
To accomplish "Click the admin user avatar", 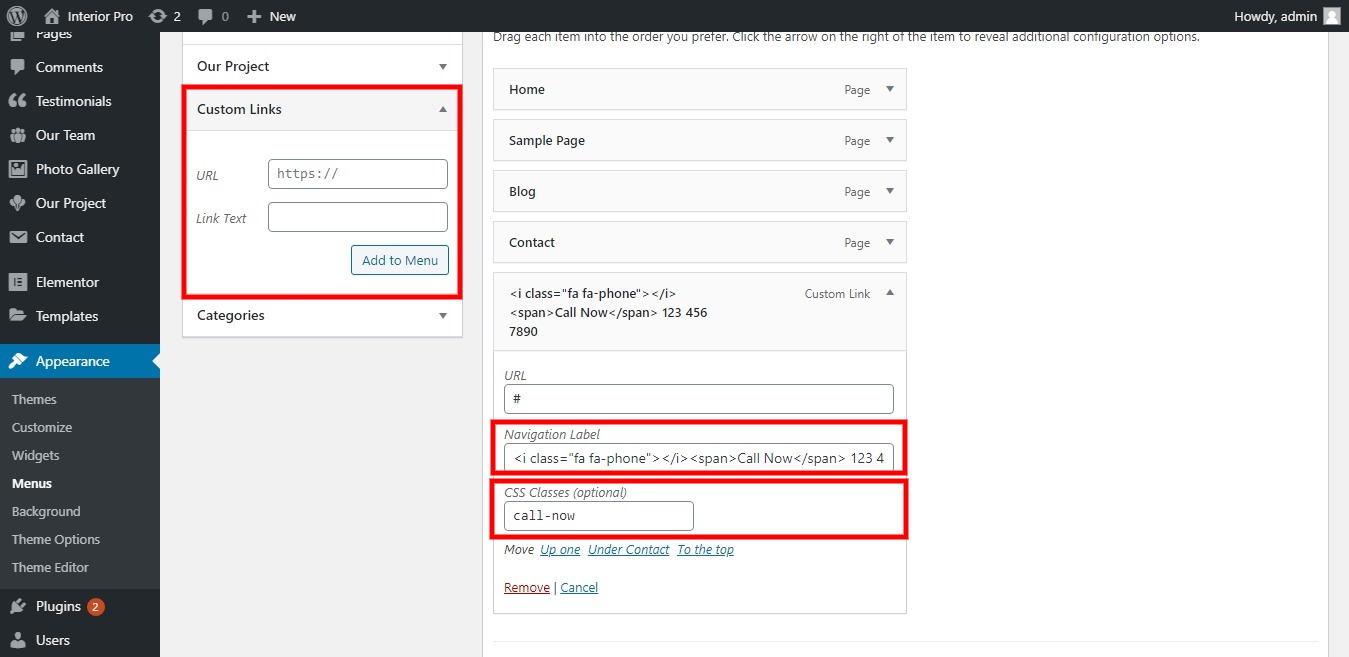I will click(x=1331, y=16).
